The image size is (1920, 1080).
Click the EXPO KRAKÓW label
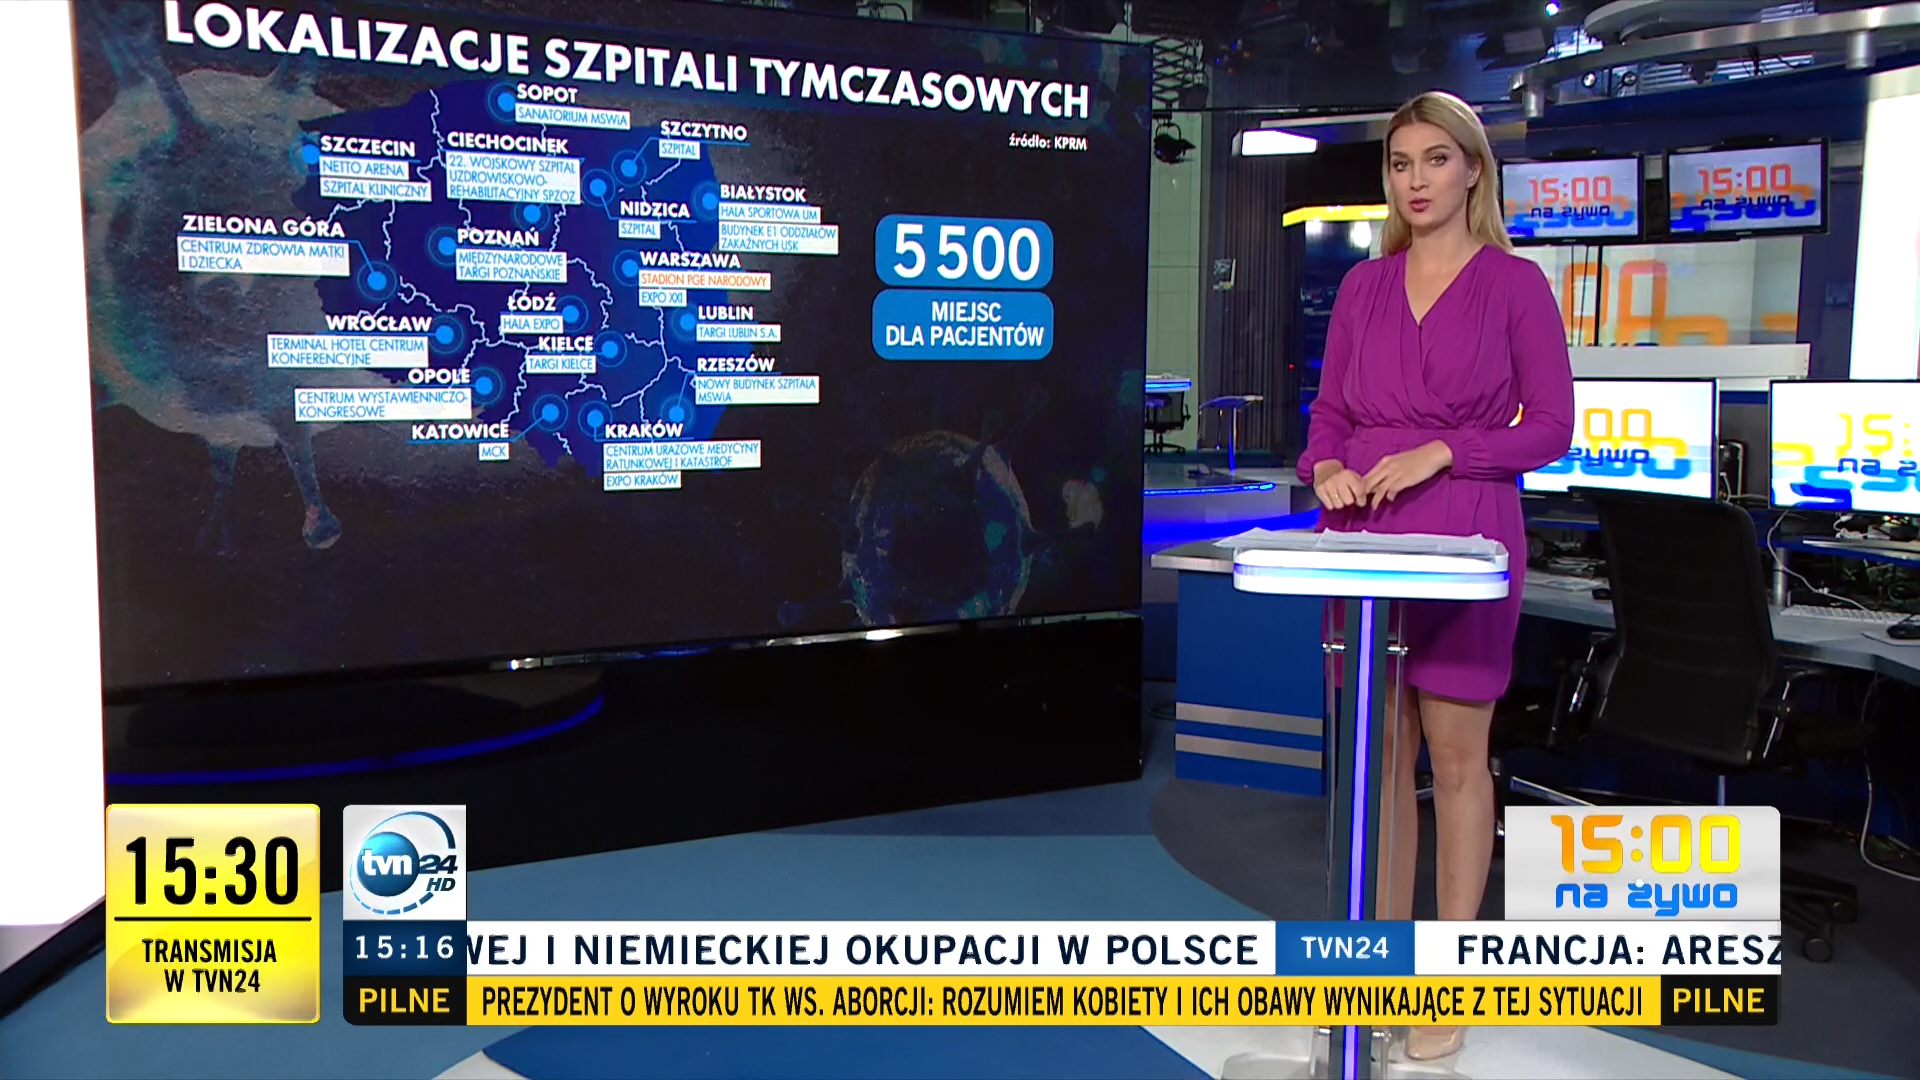(642, 480)
